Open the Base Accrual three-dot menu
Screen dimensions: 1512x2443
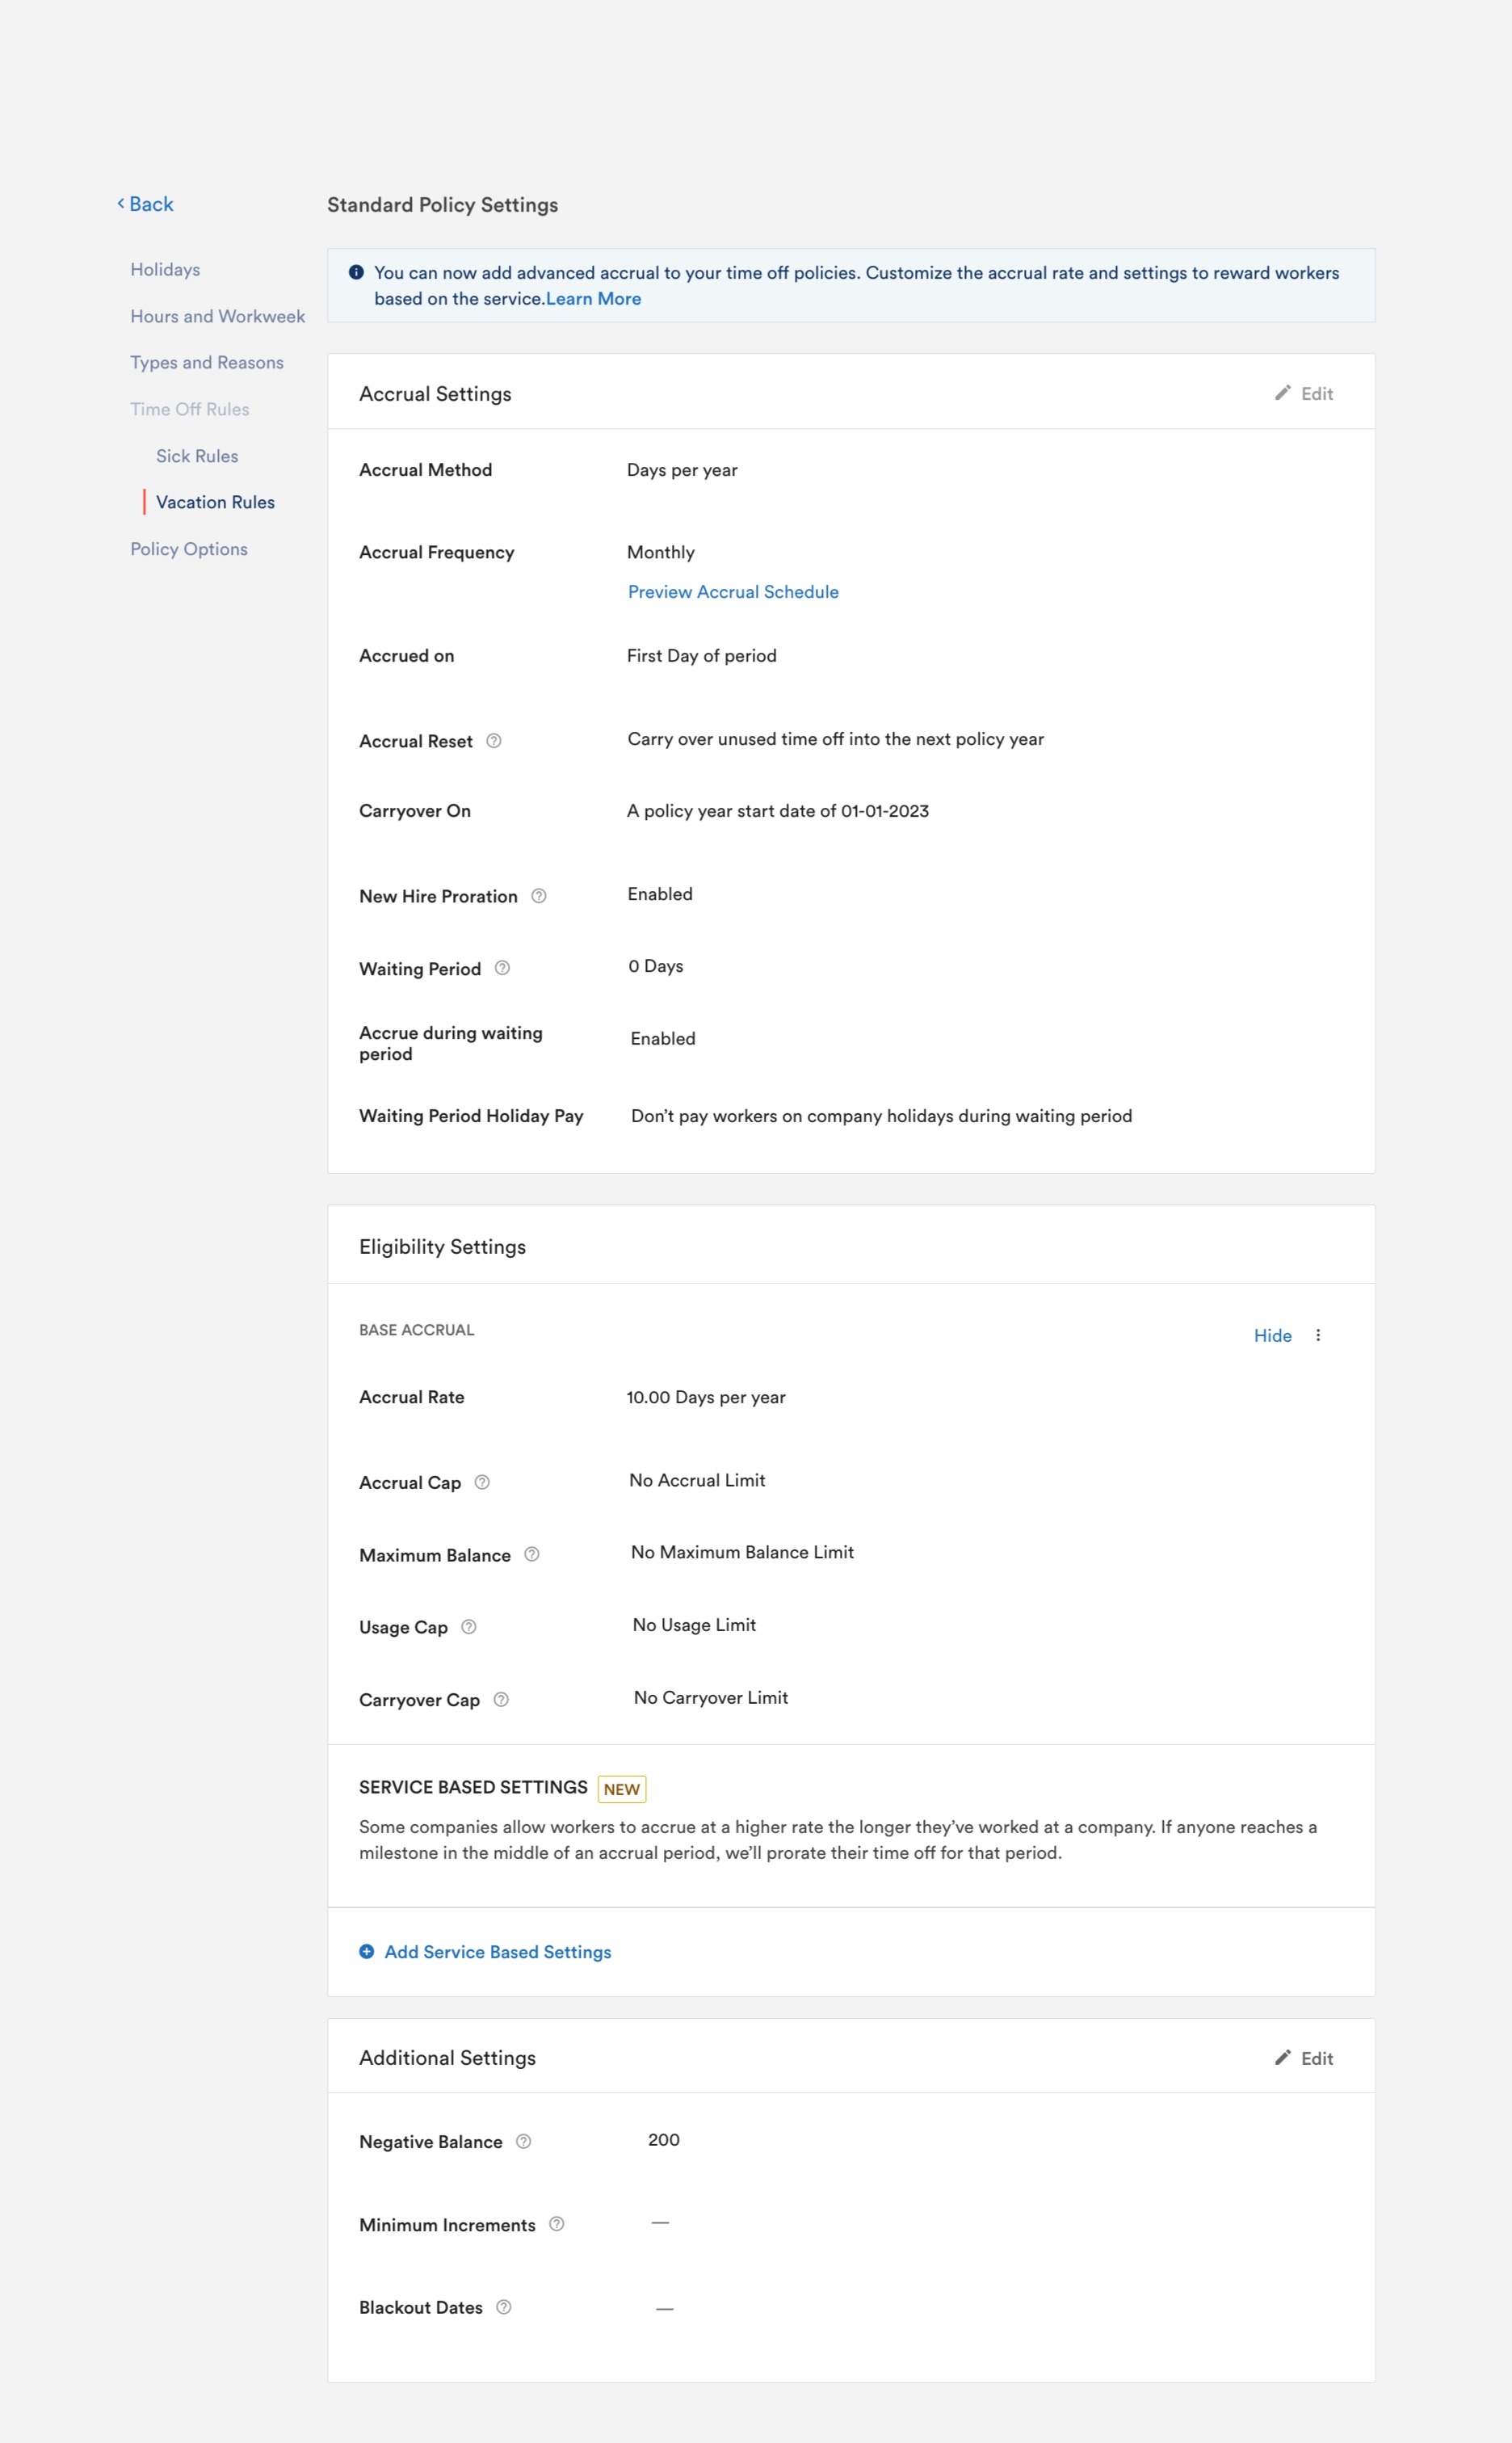point(1318,1335)
